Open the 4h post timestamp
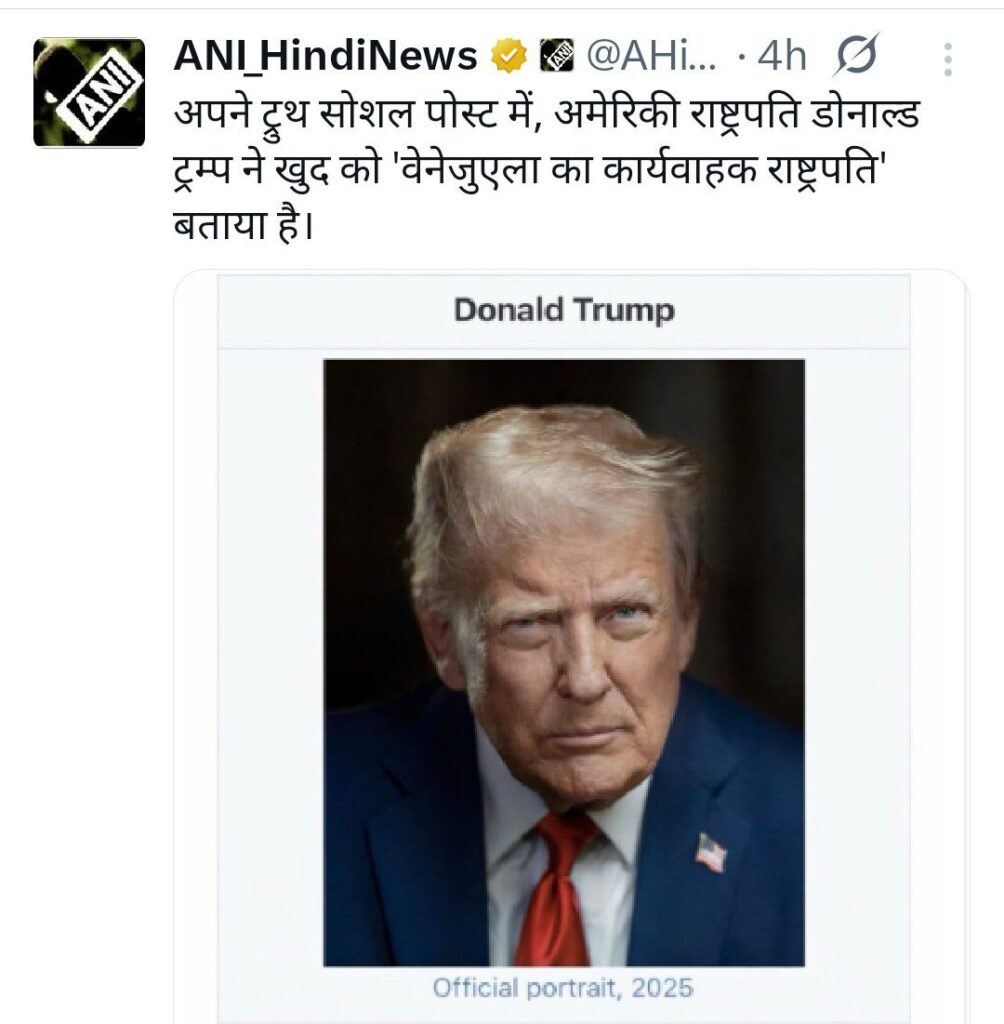Image resolution: width=1004 pixels, height=1024 pixels. [782, 56]
